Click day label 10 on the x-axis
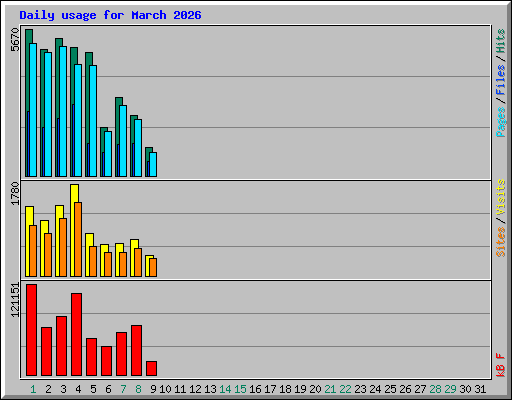512x400 pixels. pyautogui.click(x=165, y=389)
